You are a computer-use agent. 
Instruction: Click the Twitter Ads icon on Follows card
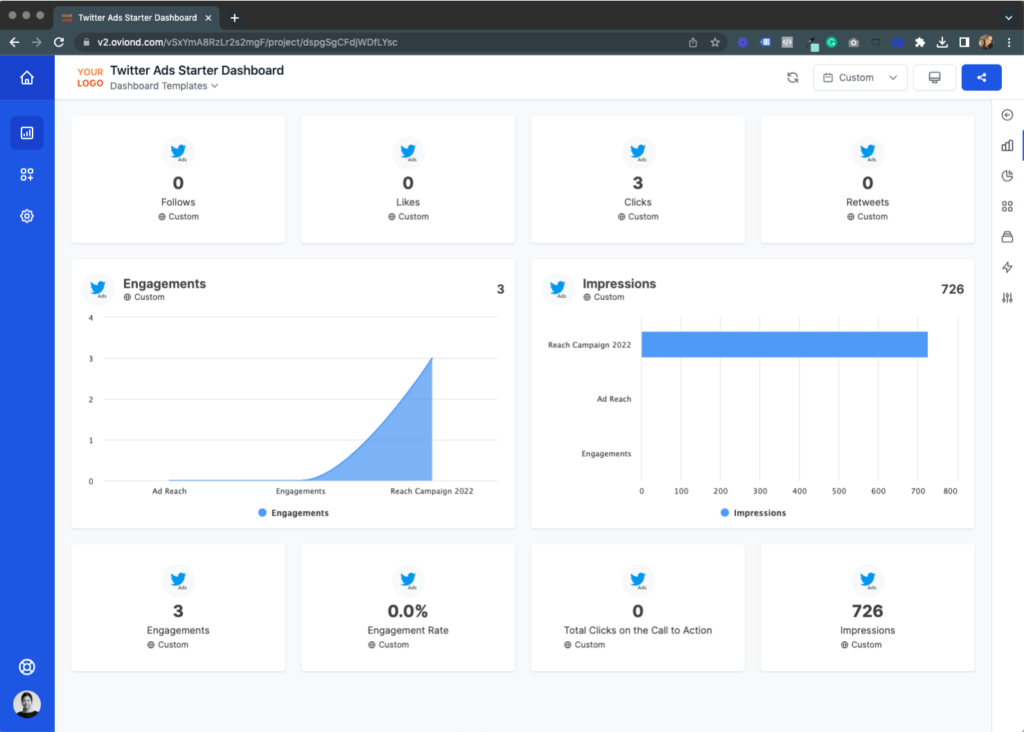[x=178, y=152]
